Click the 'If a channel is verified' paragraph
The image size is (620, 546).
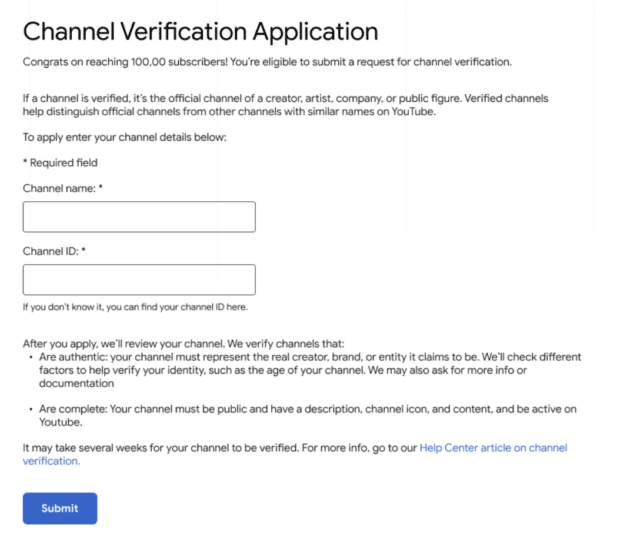click(x=285, y=105)
